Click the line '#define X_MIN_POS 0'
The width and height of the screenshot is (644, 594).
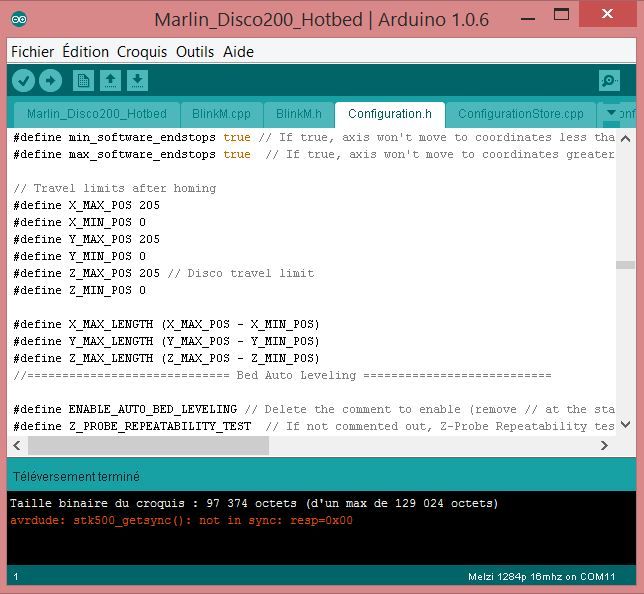(79, 222)
